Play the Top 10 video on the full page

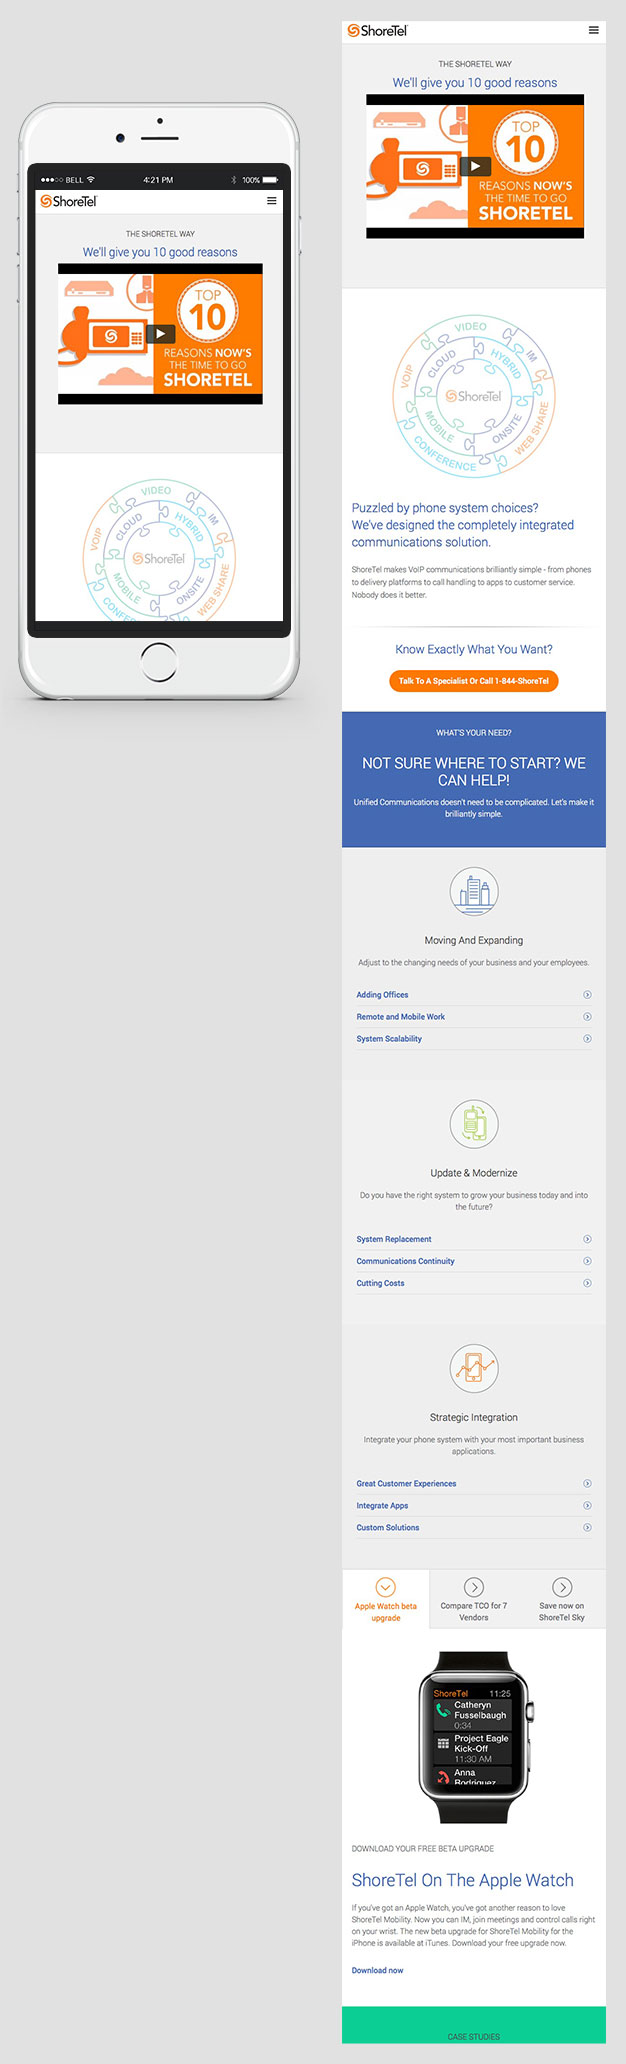pos(475,166)
